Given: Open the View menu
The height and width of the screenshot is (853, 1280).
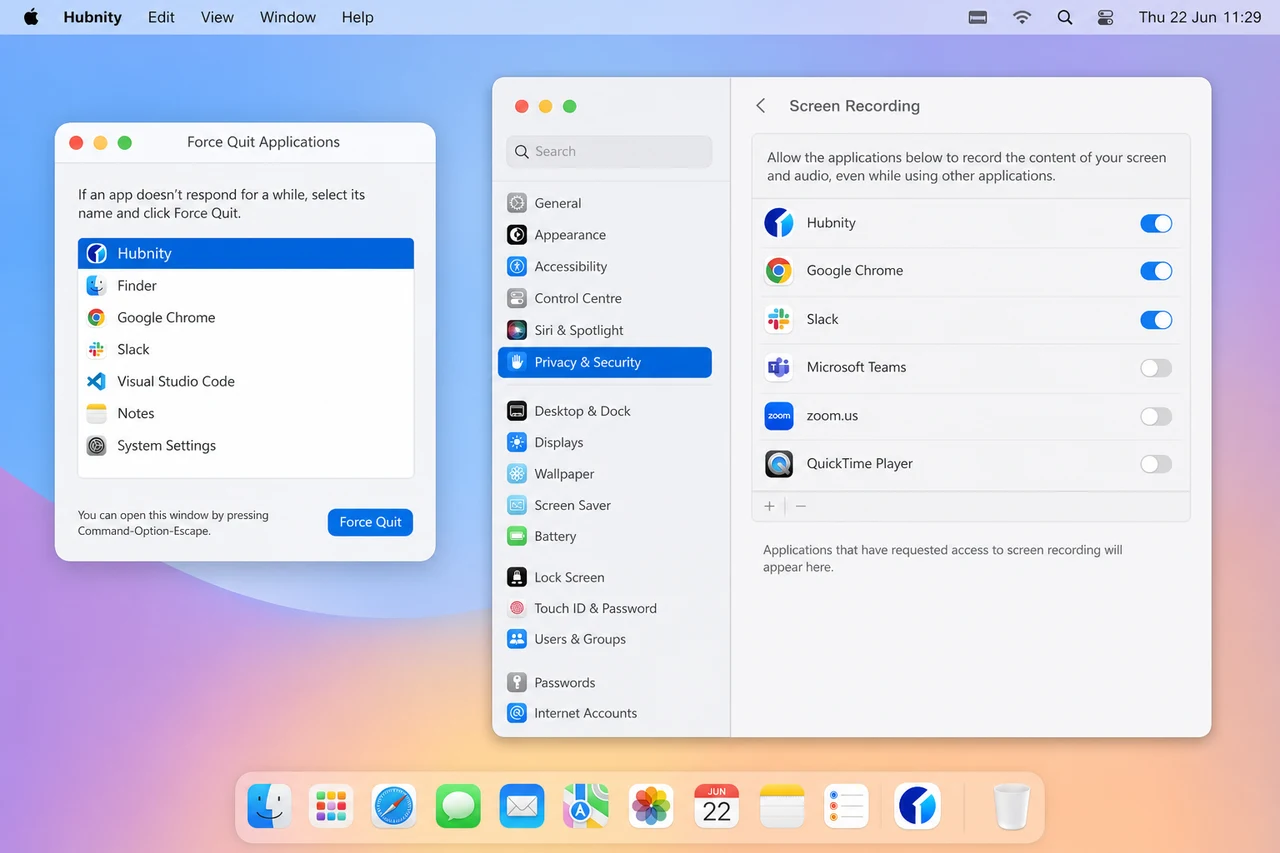Looking at the screenshot, I should [x=217, y=17].
